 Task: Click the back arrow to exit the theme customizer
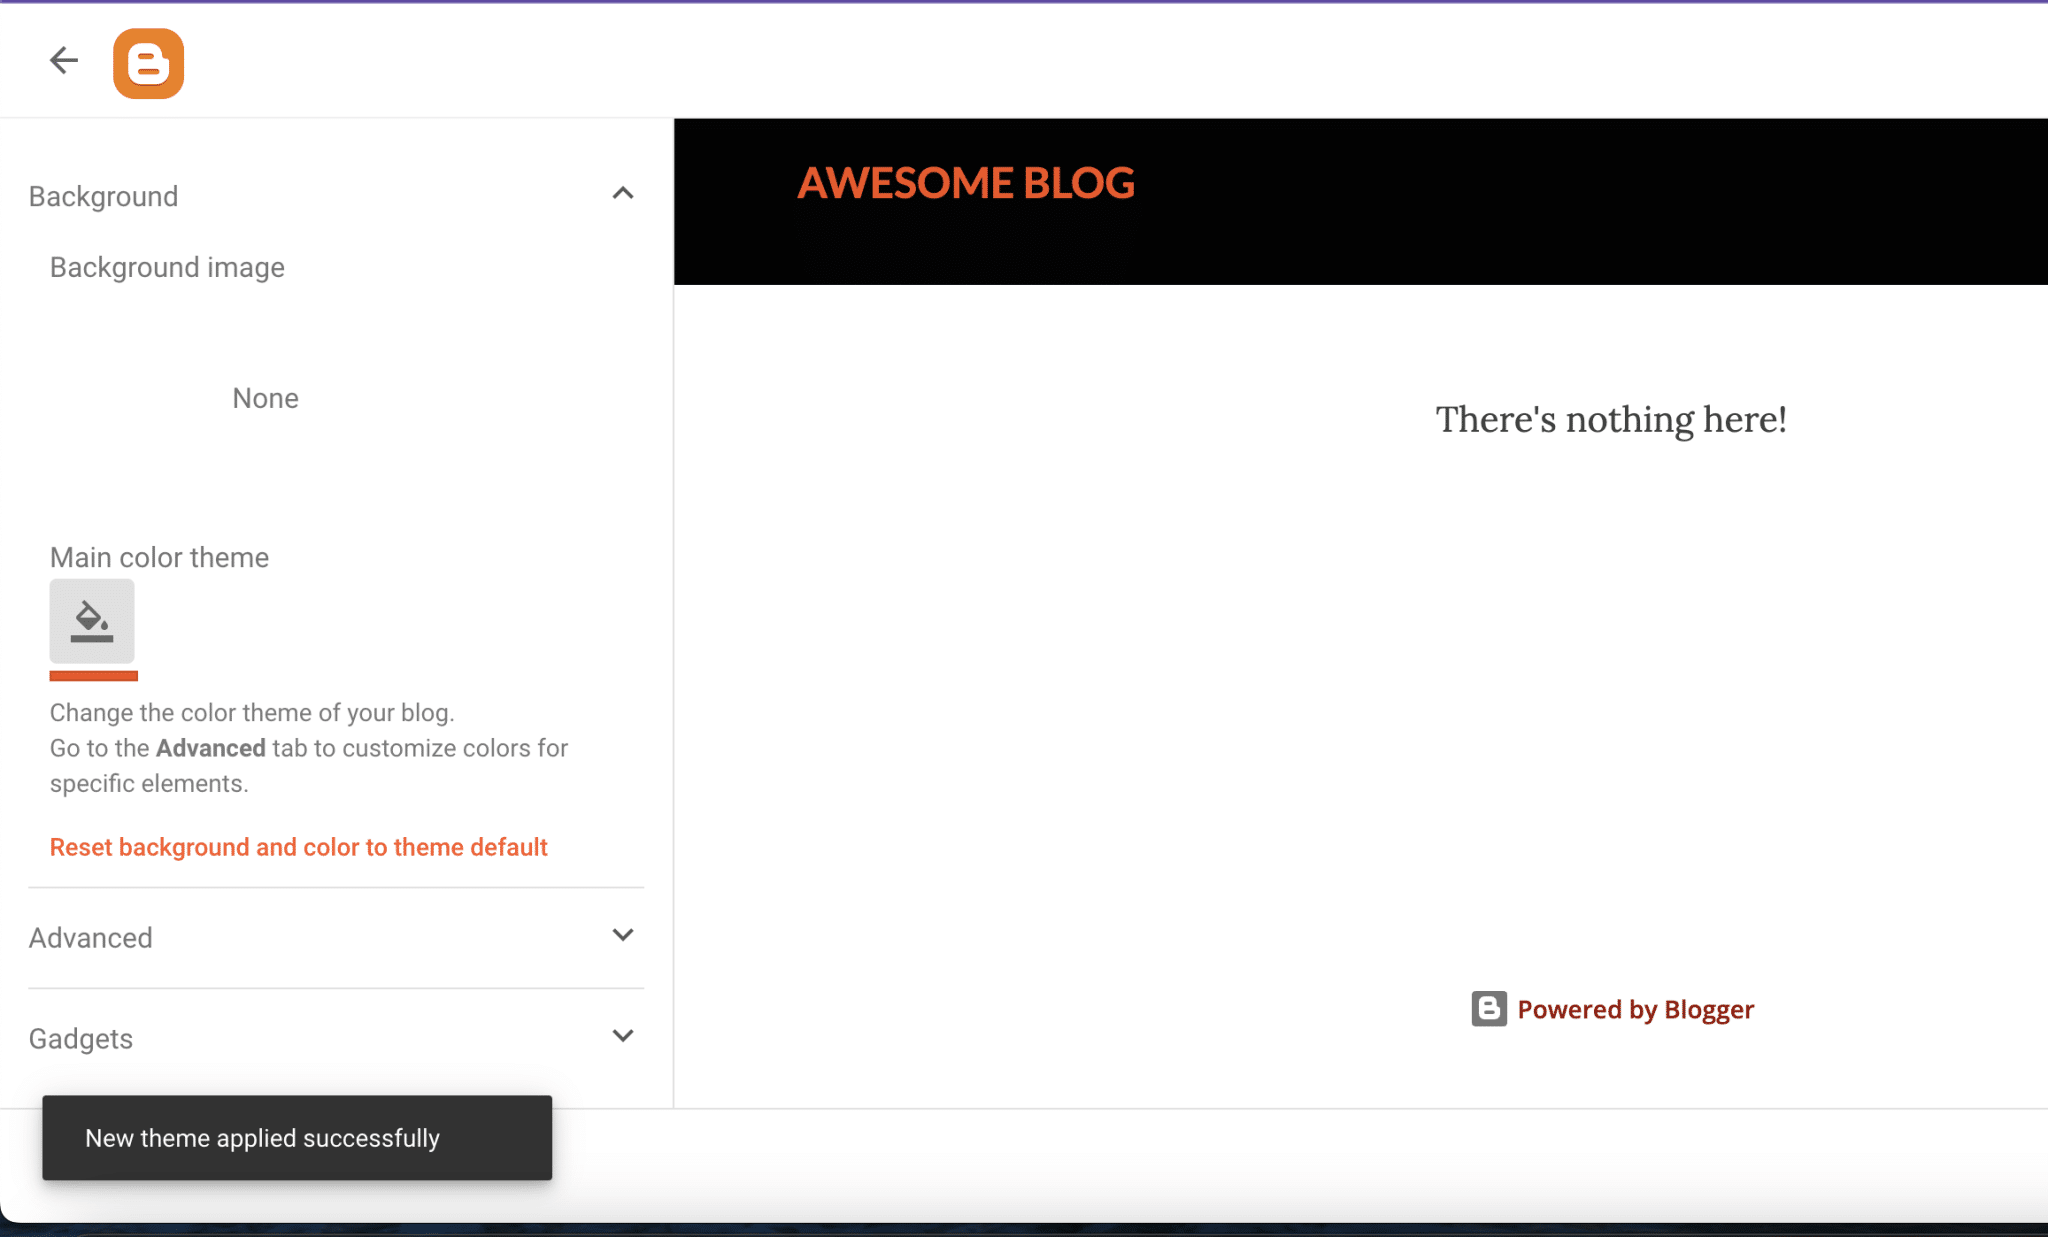[x=64, y=60]
